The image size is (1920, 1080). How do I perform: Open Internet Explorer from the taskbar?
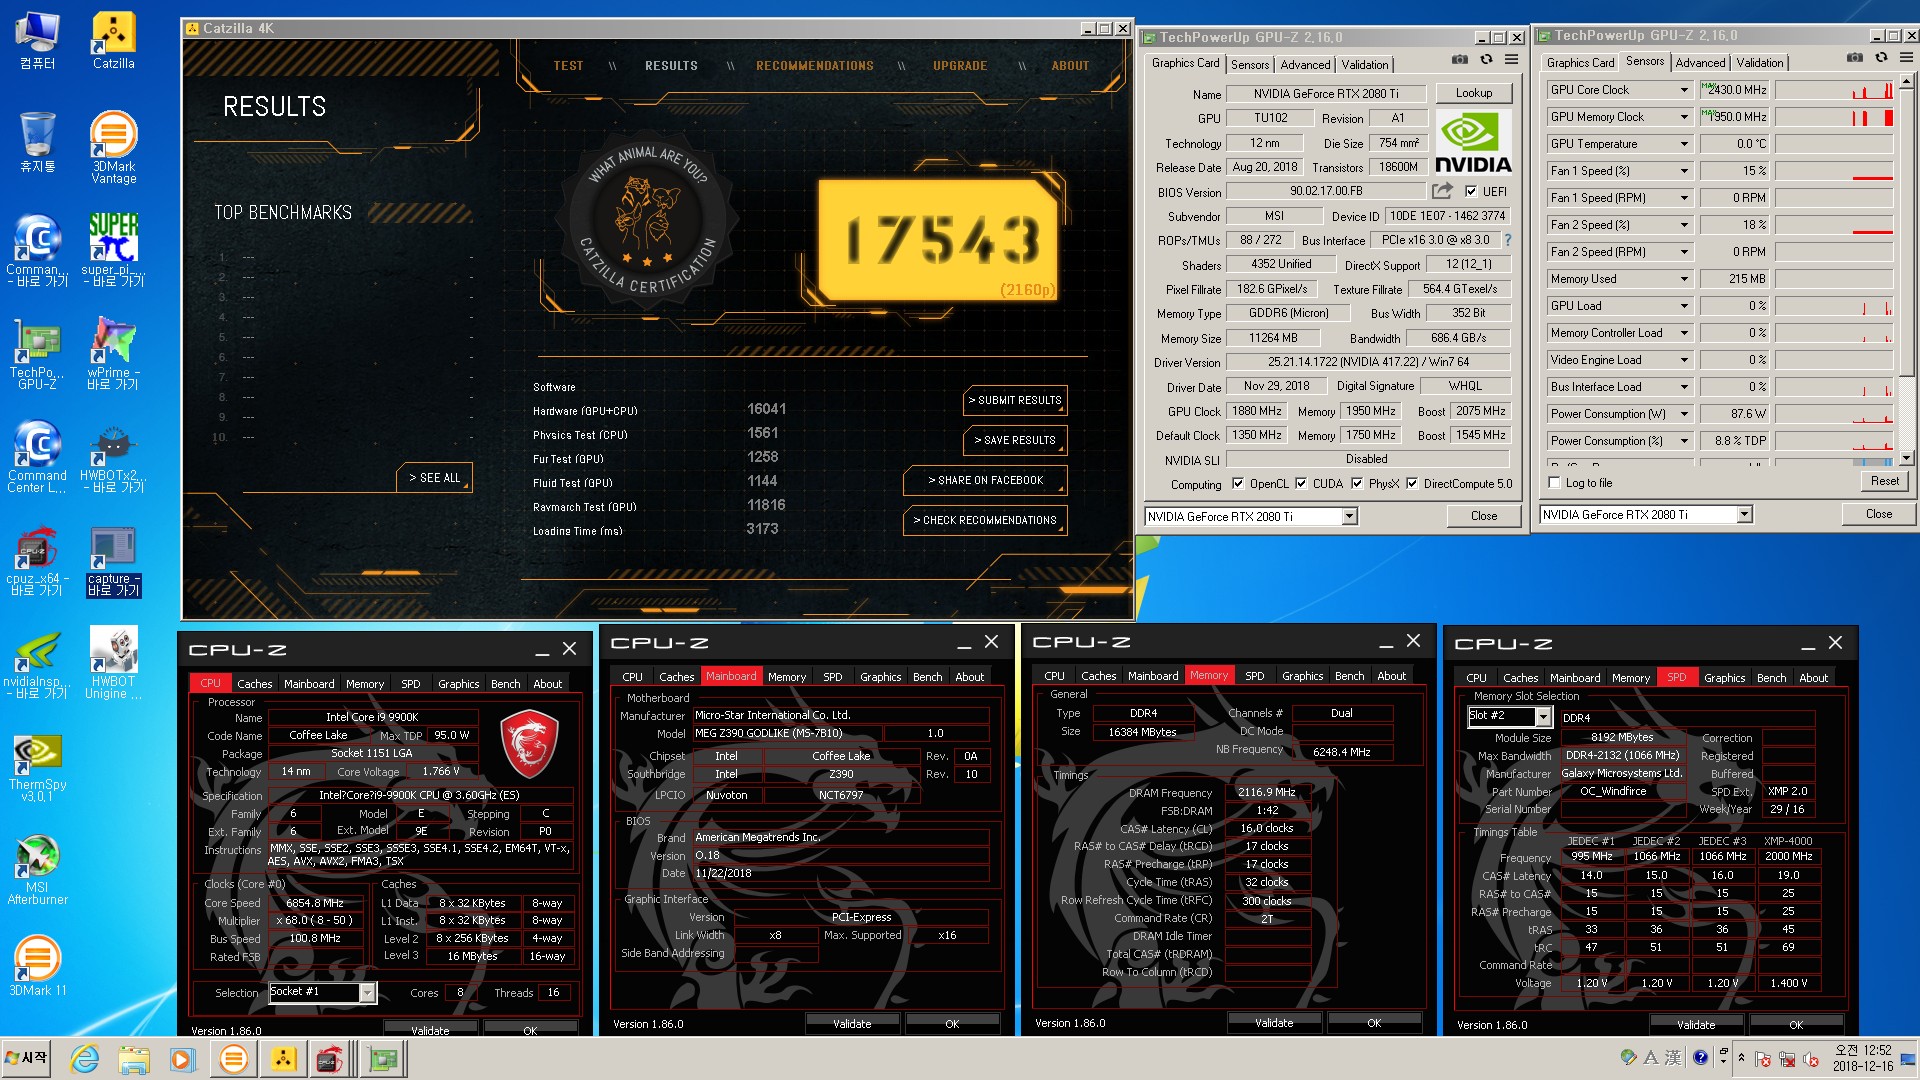[x=84, y=1058]
